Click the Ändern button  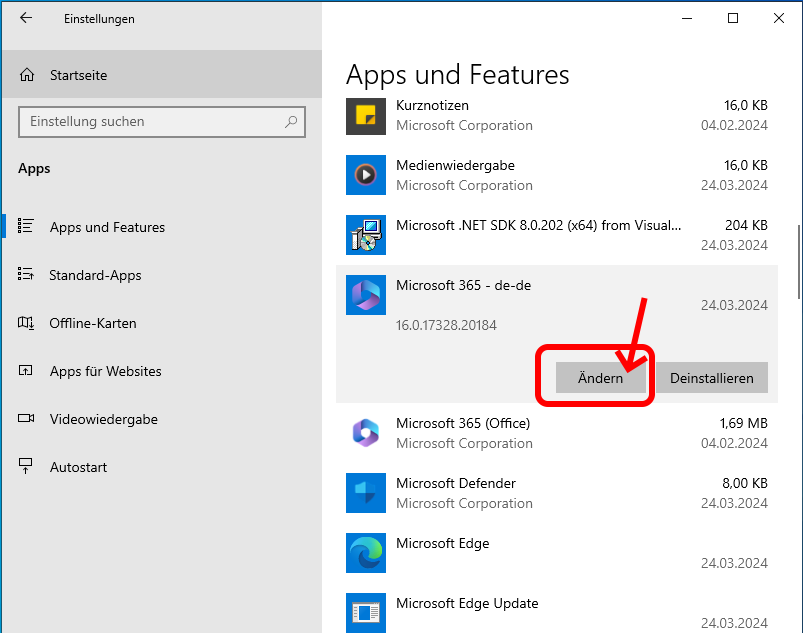pos(601,378)
